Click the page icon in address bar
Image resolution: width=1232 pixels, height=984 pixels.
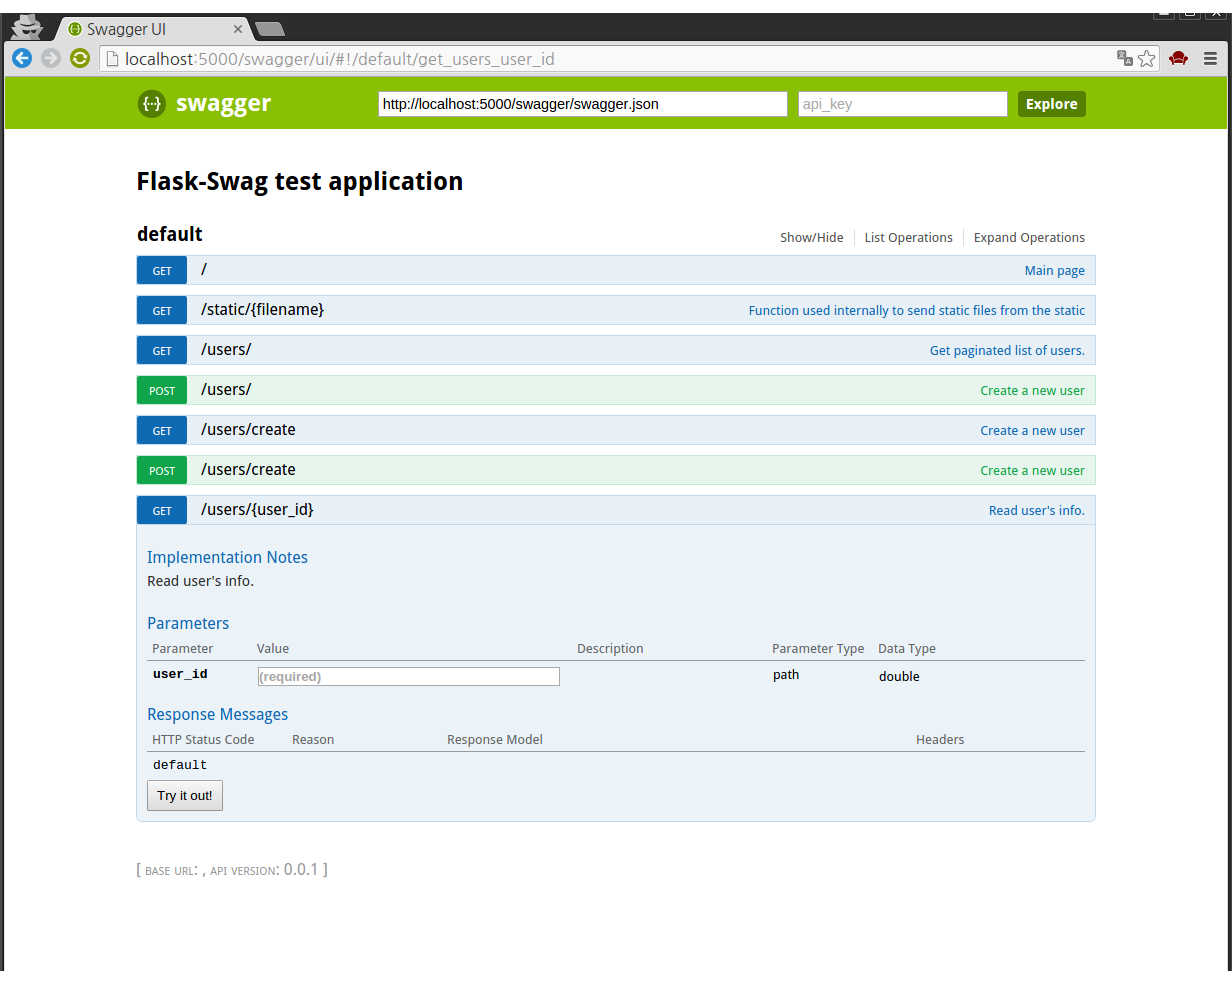(x=113, y=59)
